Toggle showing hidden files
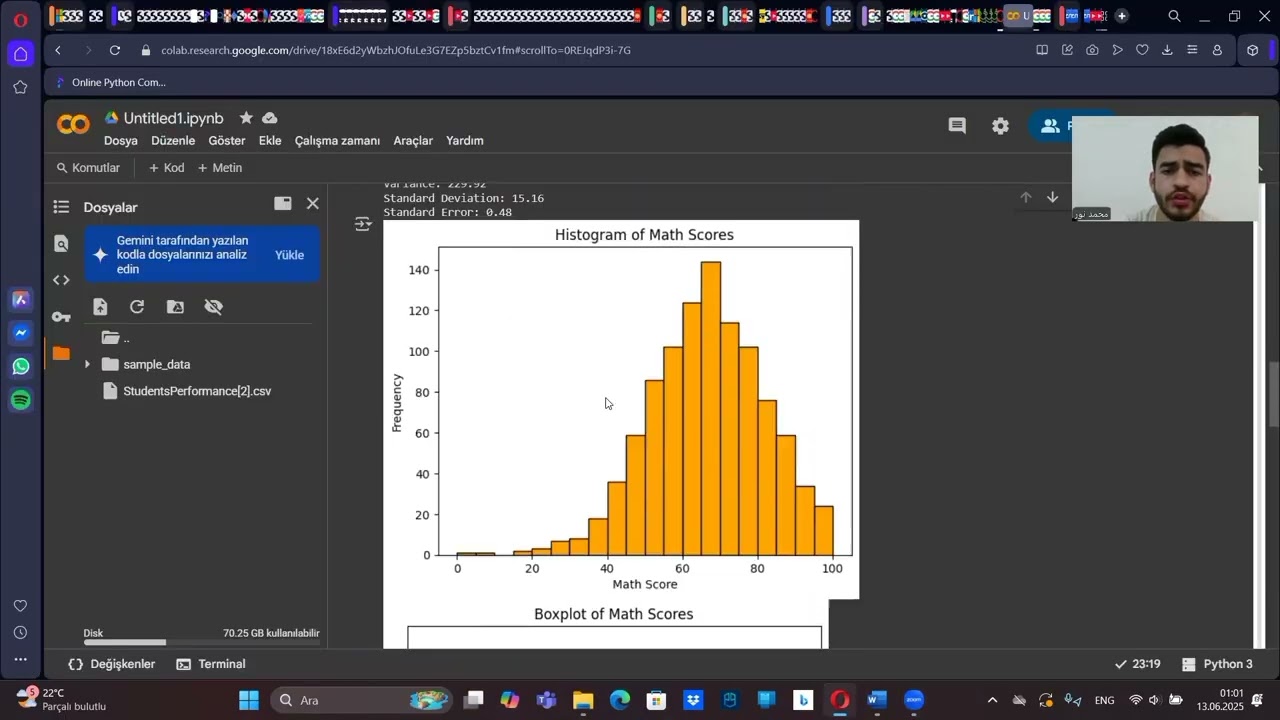 [x=213, y=307]
